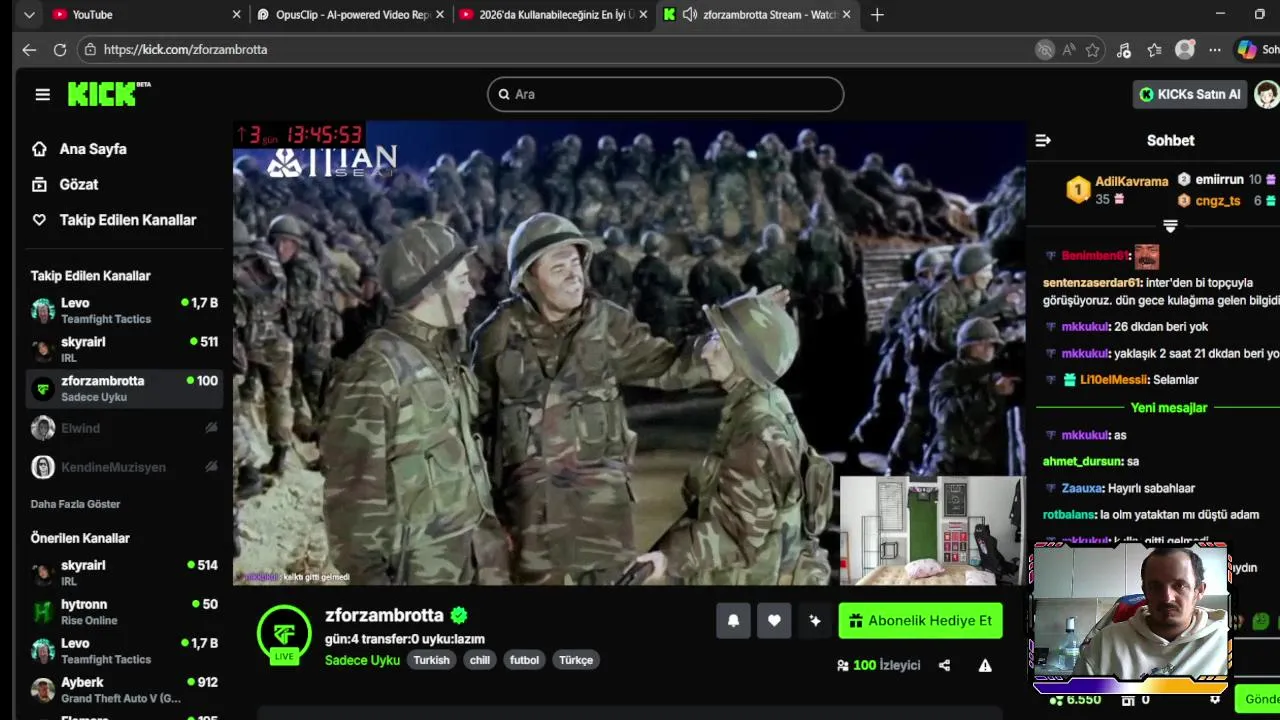This screenshot has width=1280, height=720.
Task: Open the user profile avatar menu
Action: (1267, 94)
